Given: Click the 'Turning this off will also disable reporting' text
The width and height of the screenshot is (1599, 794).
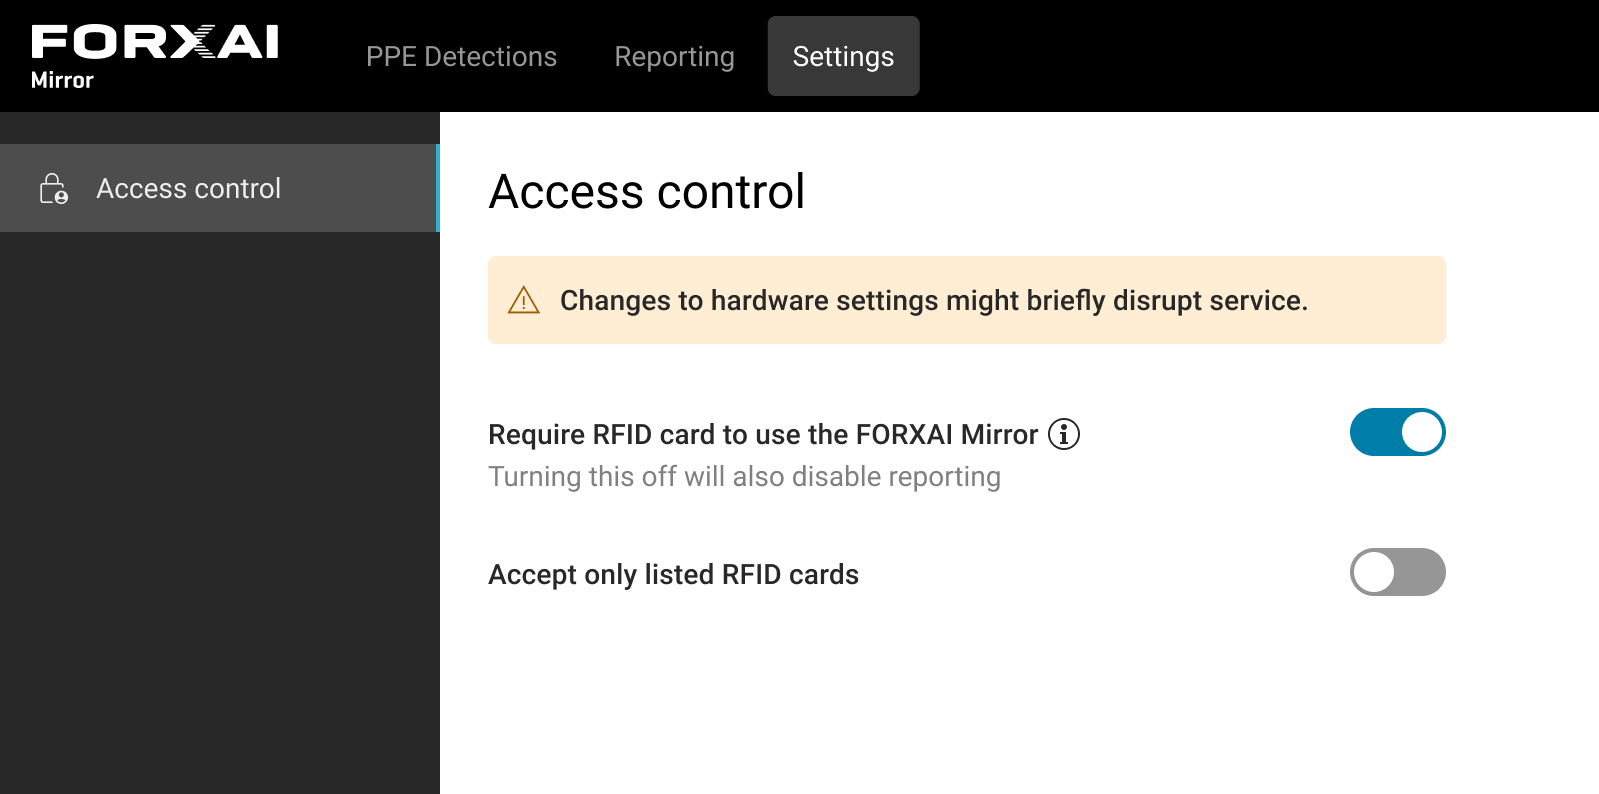Looking at the screenshot, I should coord(743,477).
